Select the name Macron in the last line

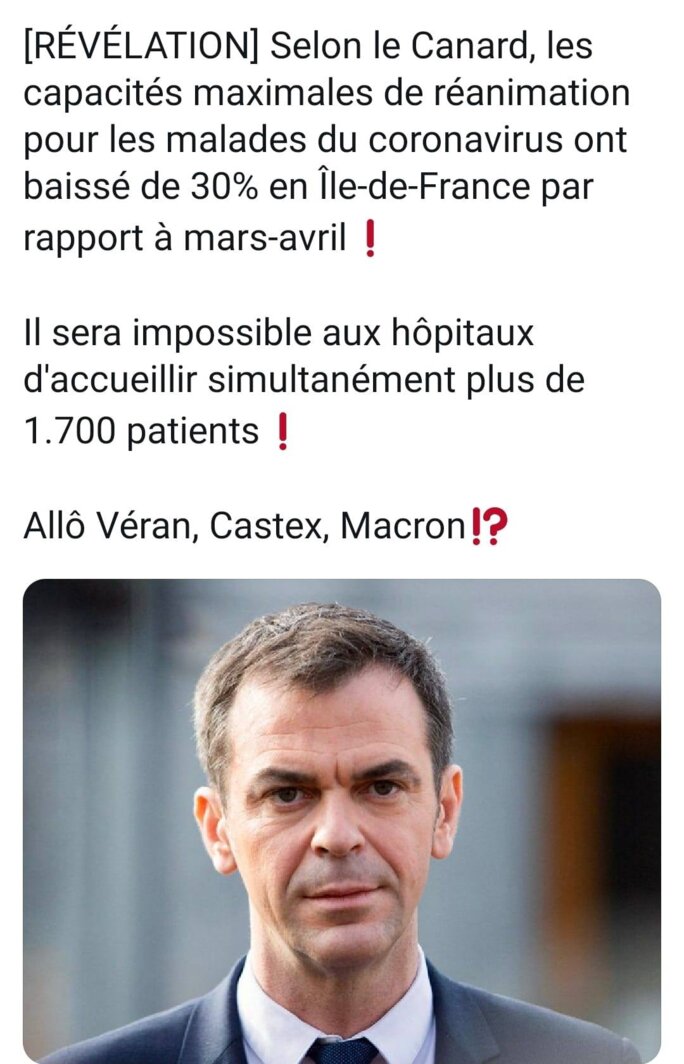pos(402,527)
